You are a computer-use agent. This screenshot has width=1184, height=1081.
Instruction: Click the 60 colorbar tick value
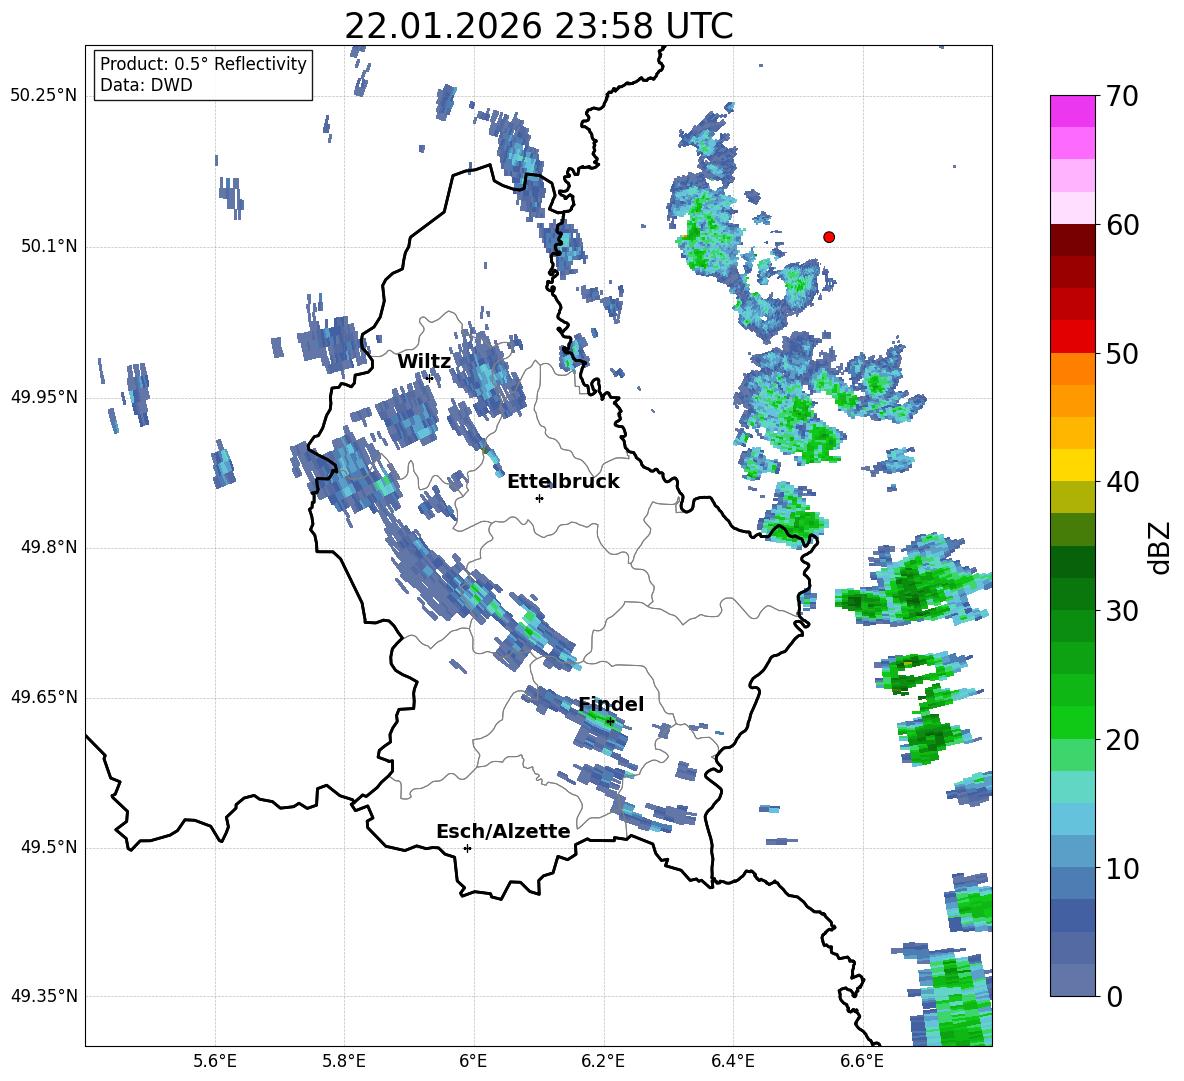[x=1123, y=225]
